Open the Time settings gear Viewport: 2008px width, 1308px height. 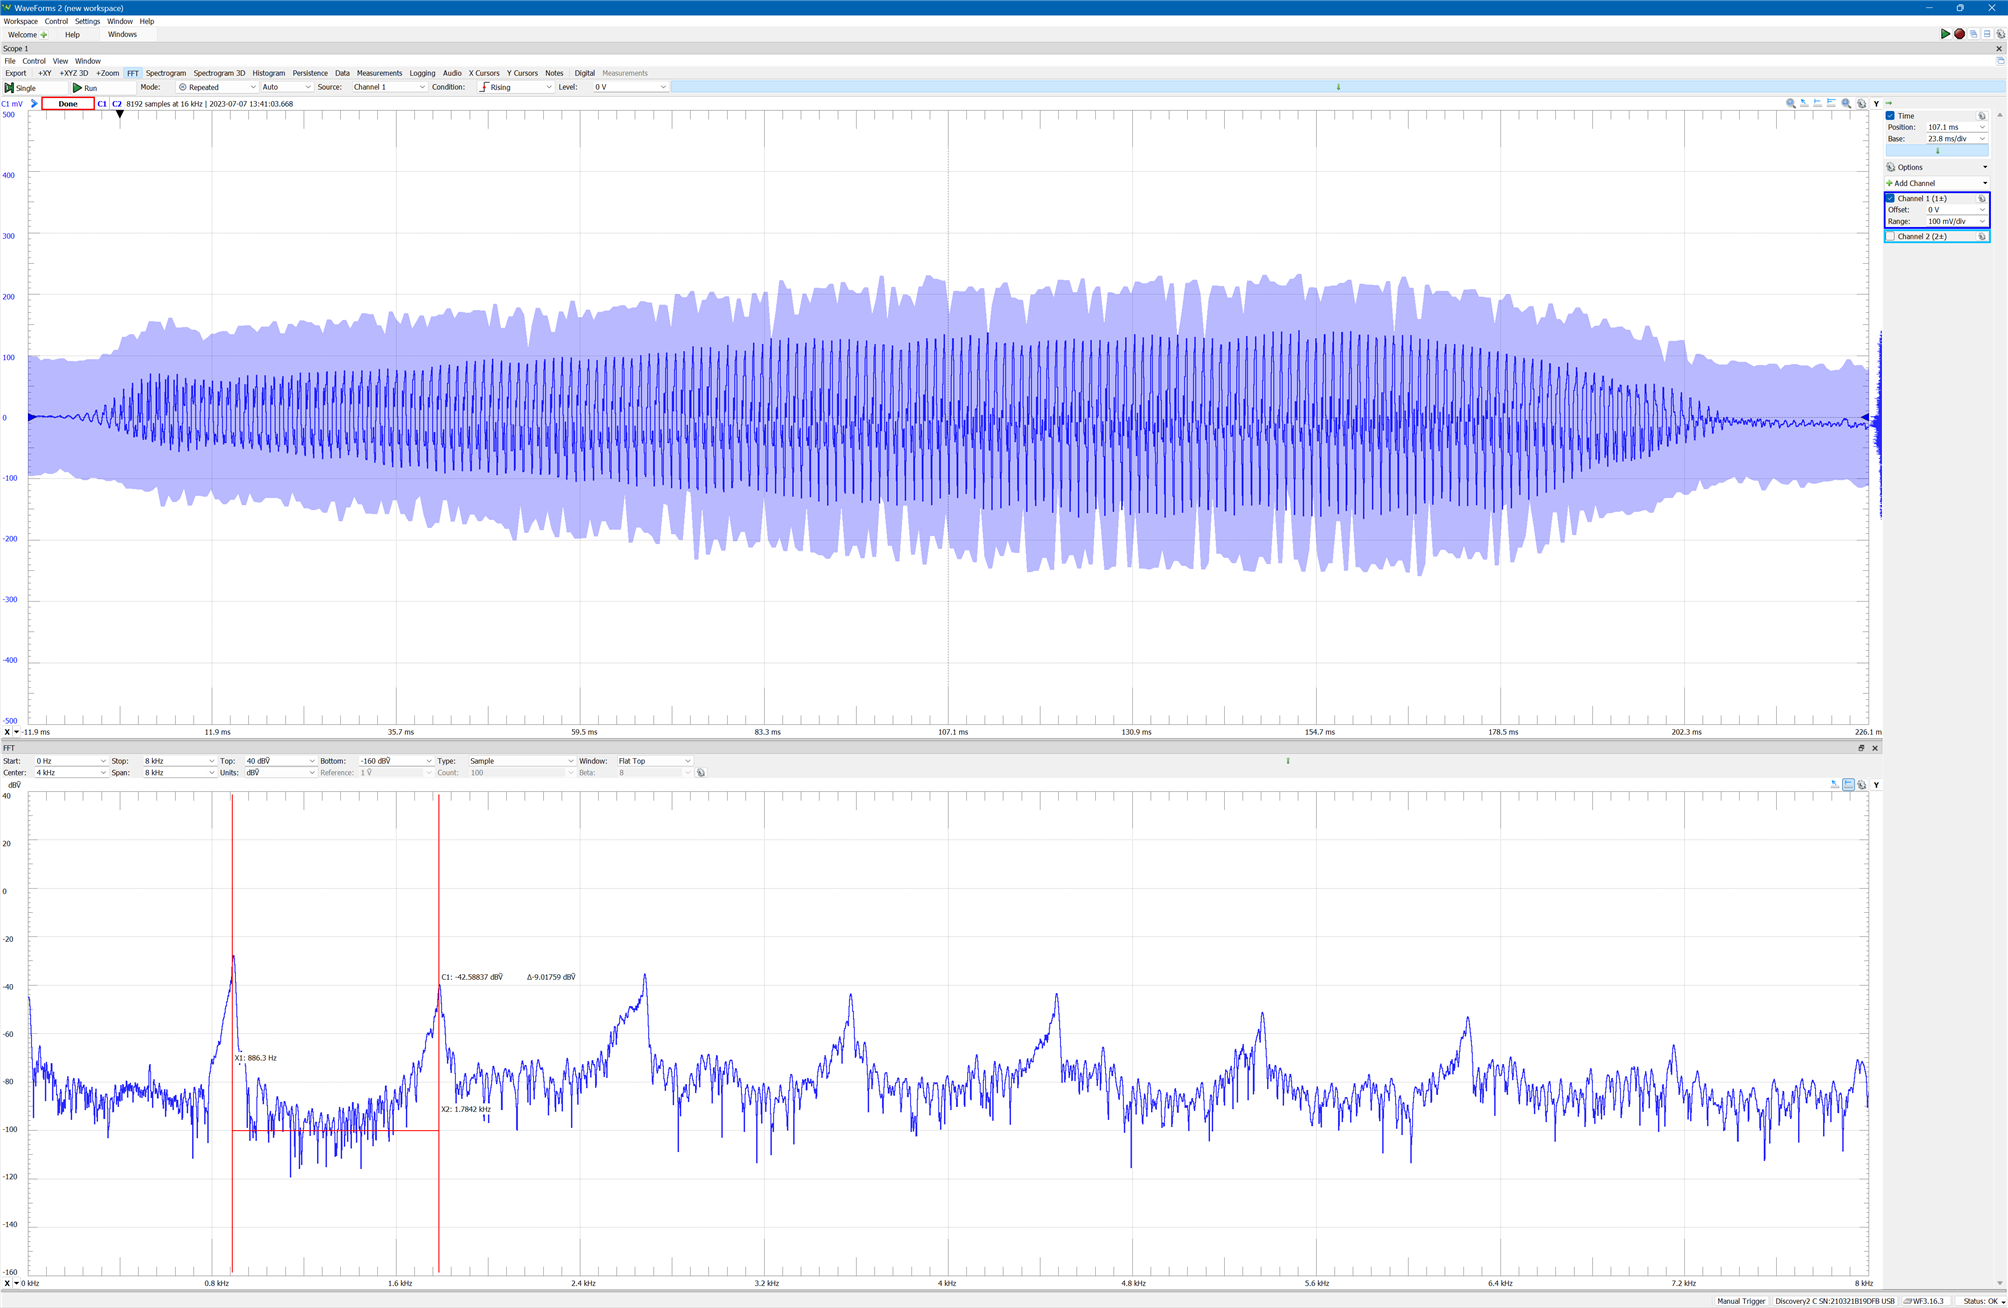1982,116
